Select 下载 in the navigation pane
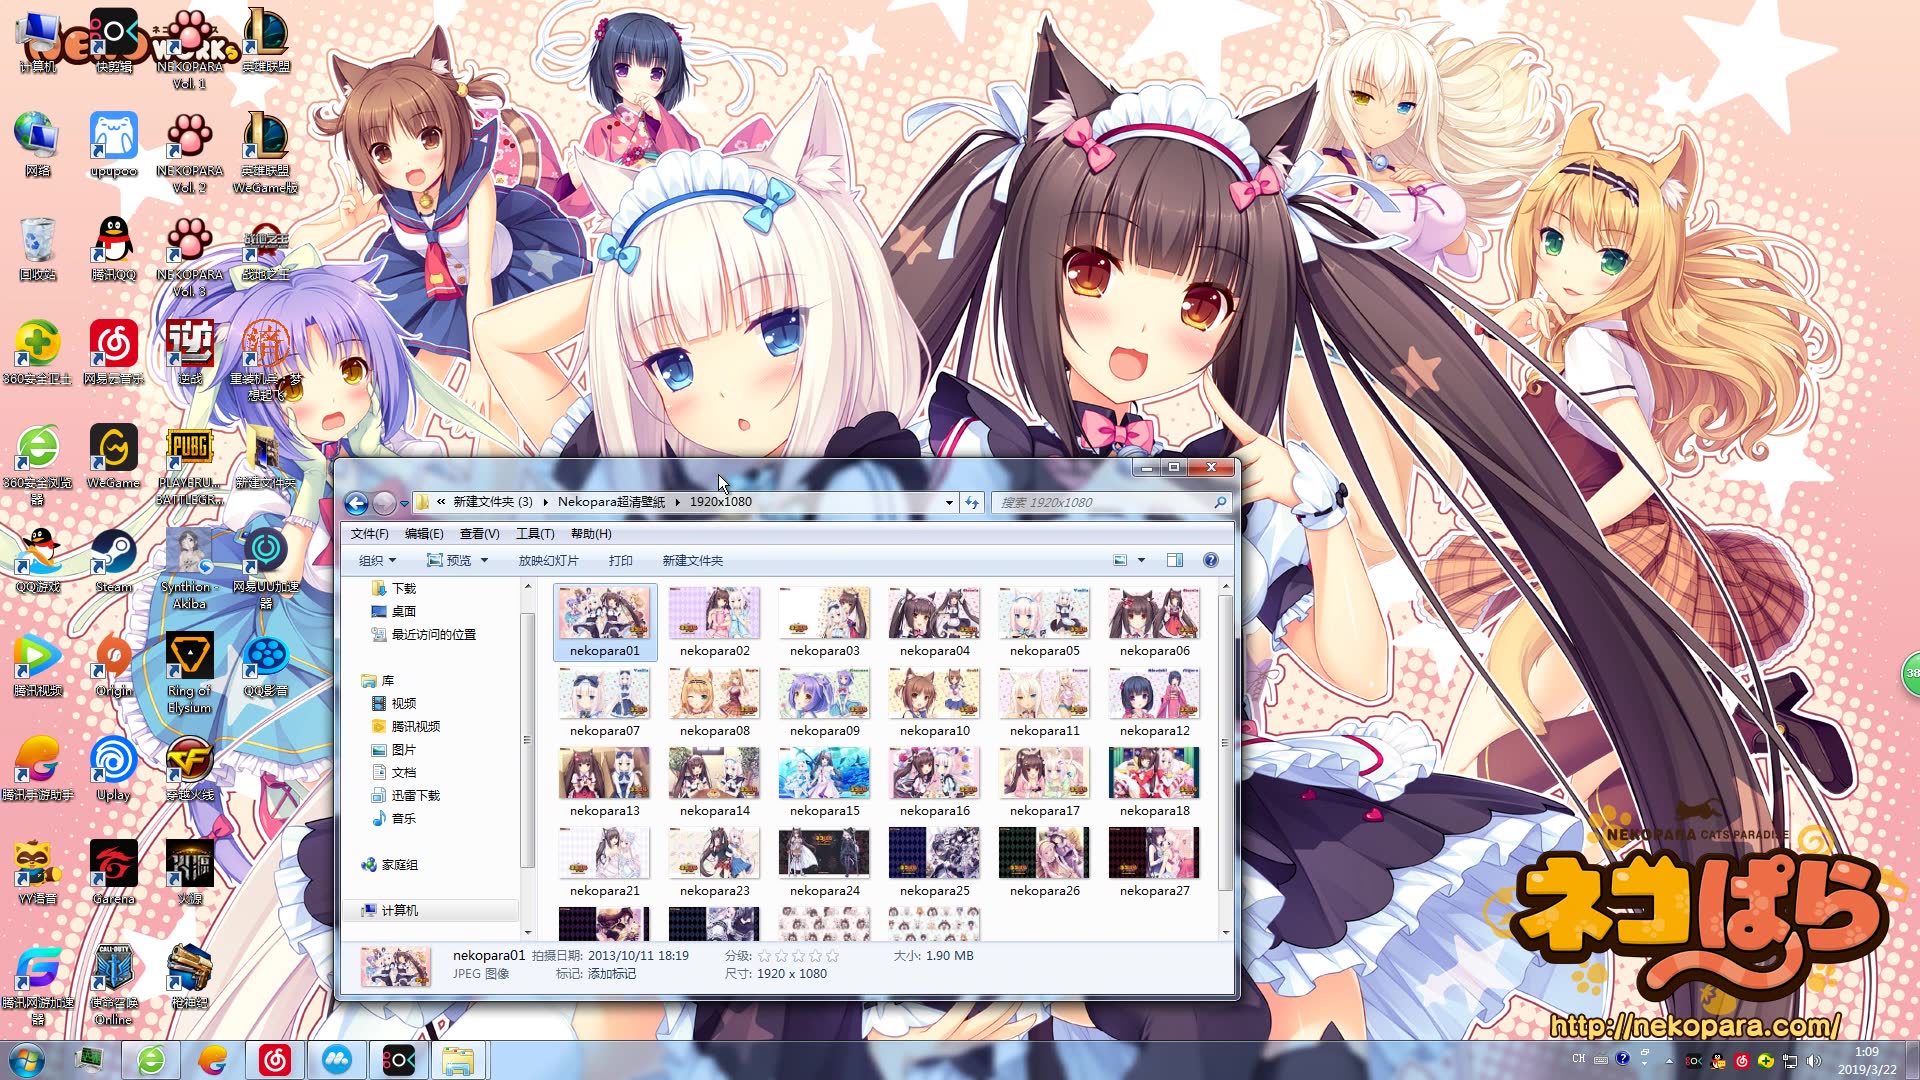This screenshot has width=1920, height=1080. click(394, 588)
